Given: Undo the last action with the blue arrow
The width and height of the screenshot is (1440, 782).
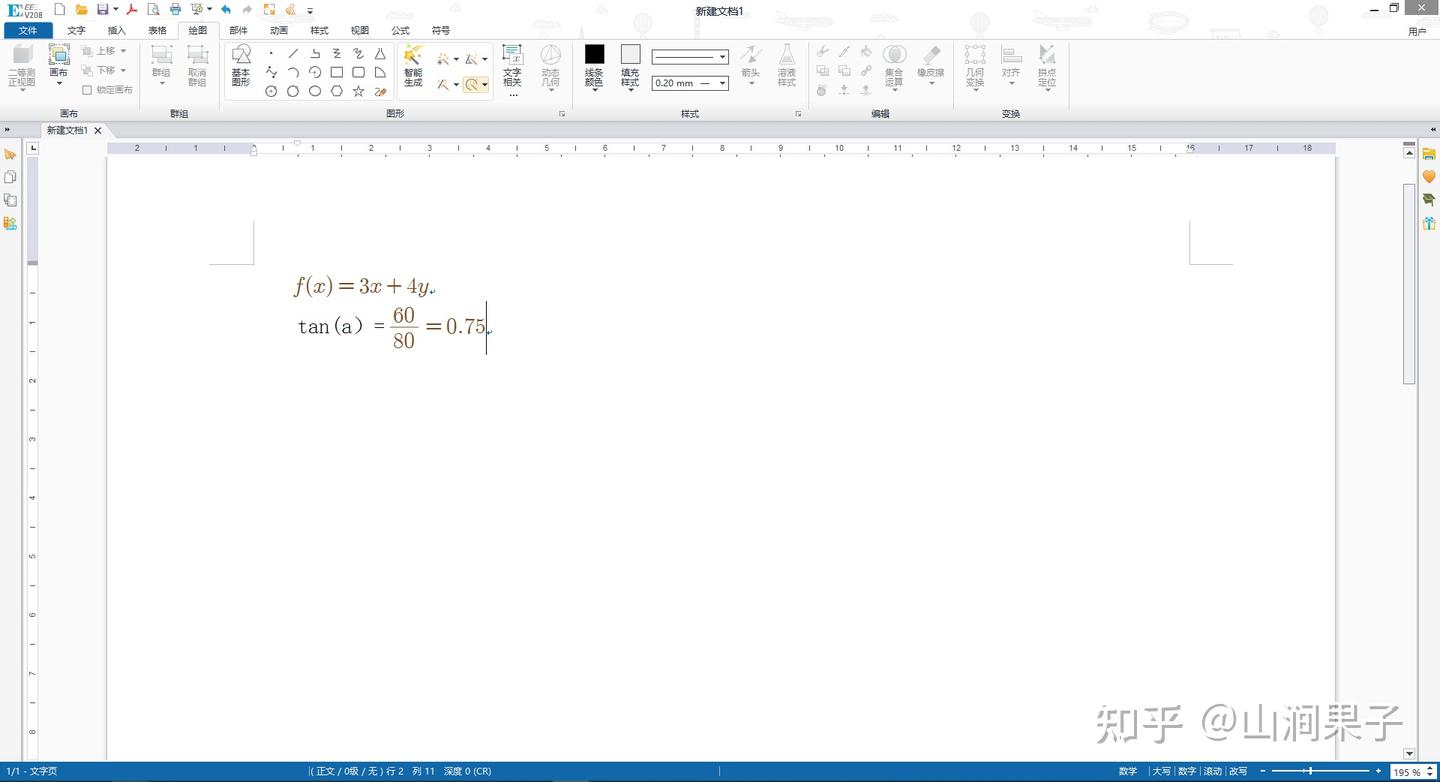Looking at the screenshot, I should [226, 9].
